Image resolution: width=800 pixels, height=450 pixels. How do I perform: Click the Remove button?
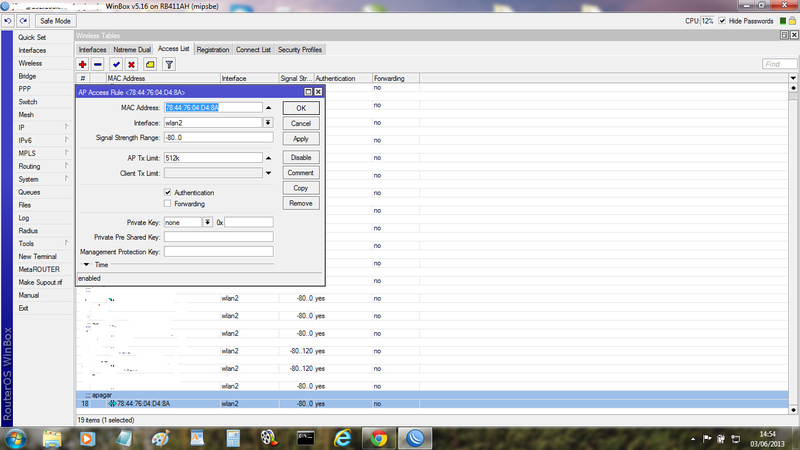coord(301,204)
